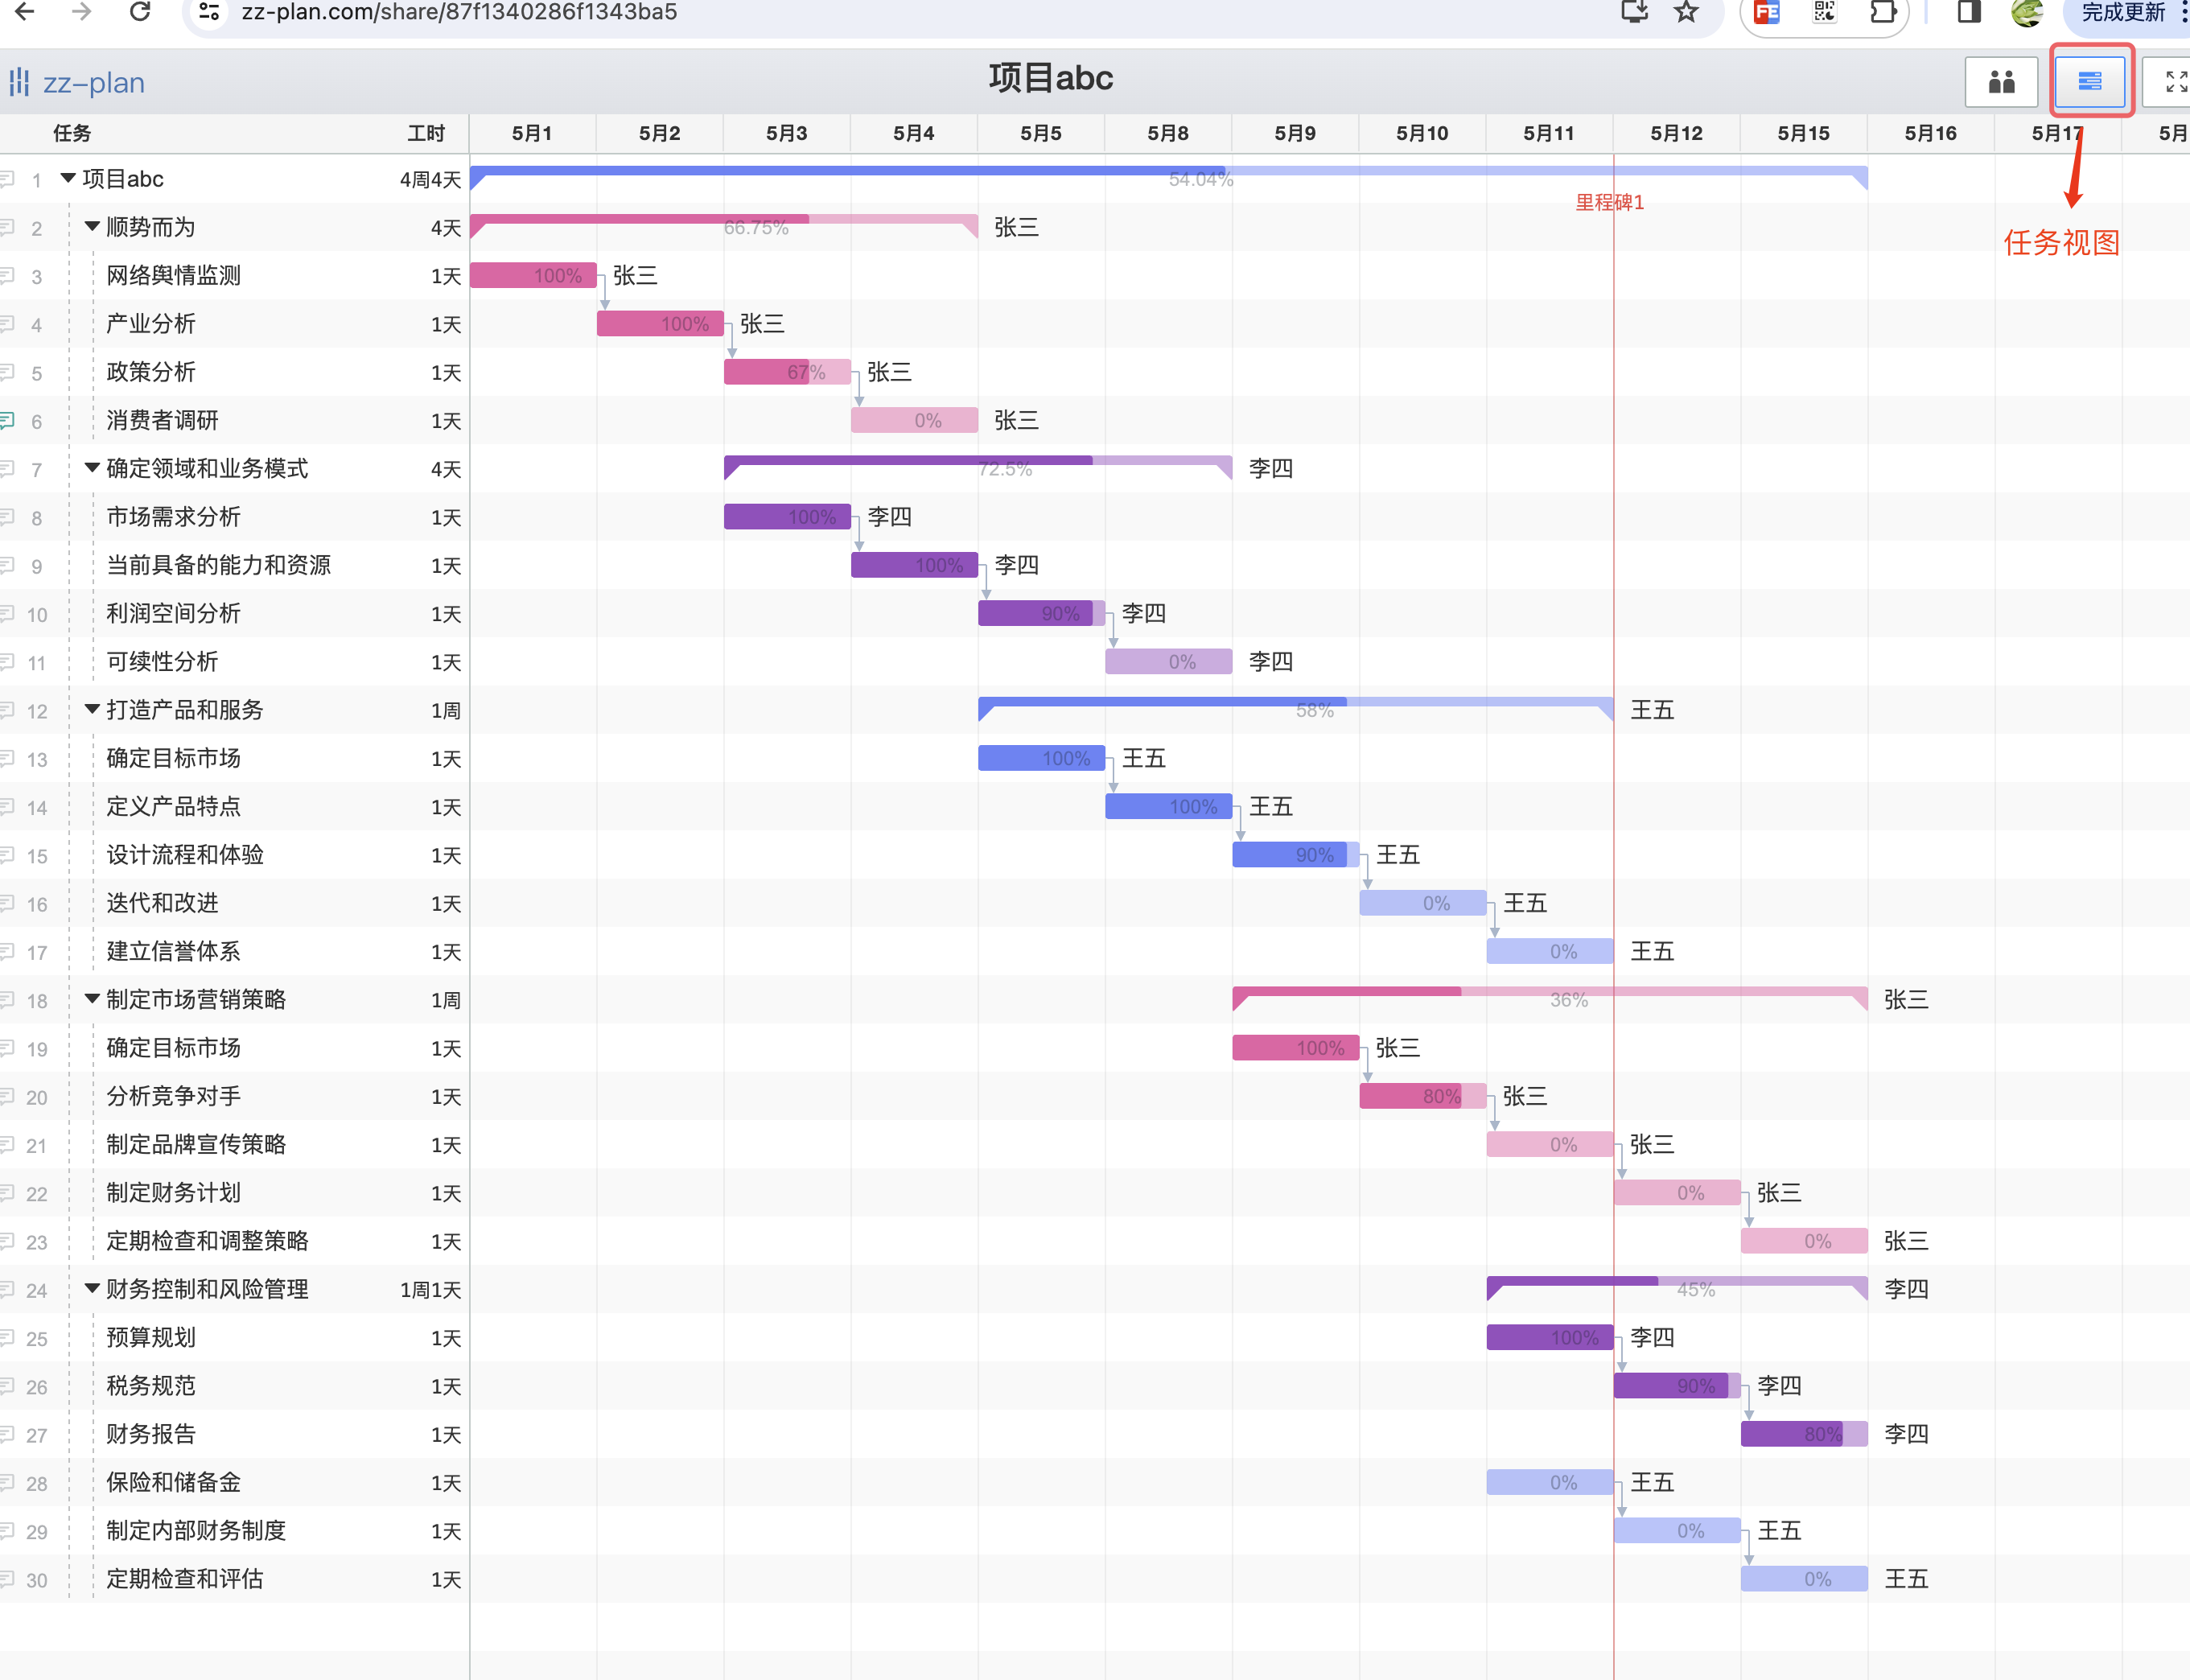Screen dimensions: 2190x1680
Task: Click the 5月1 date header
Action: point(532,133)
